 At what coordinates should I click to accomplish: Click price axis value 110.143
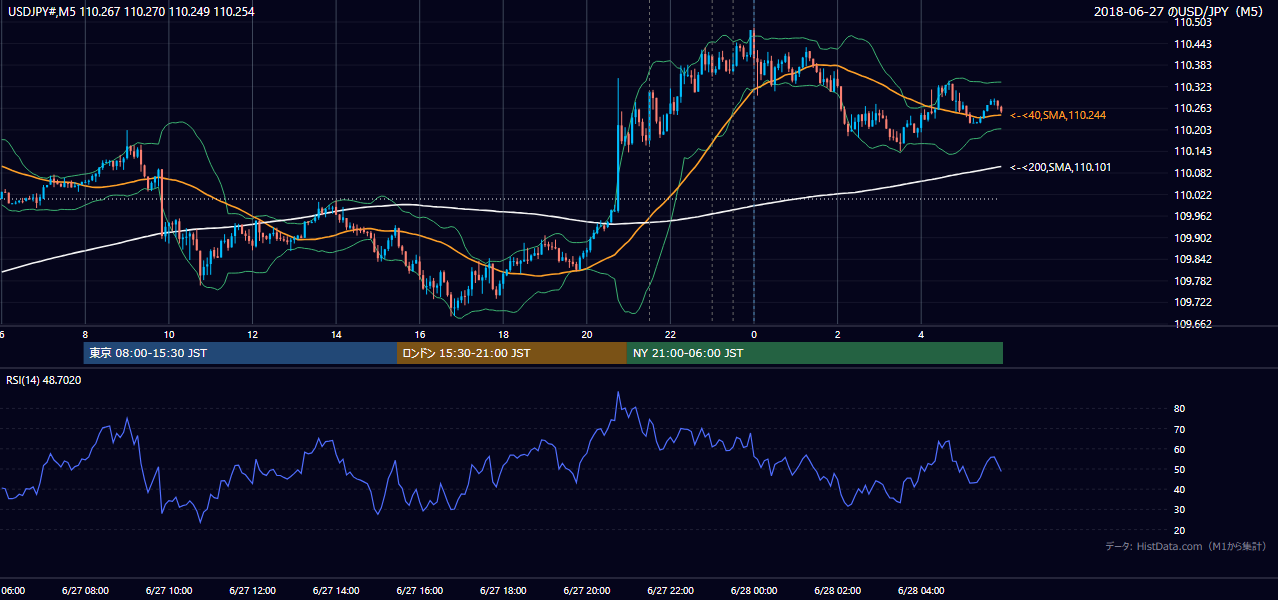pyautogui.click(x=1193, y=151)
